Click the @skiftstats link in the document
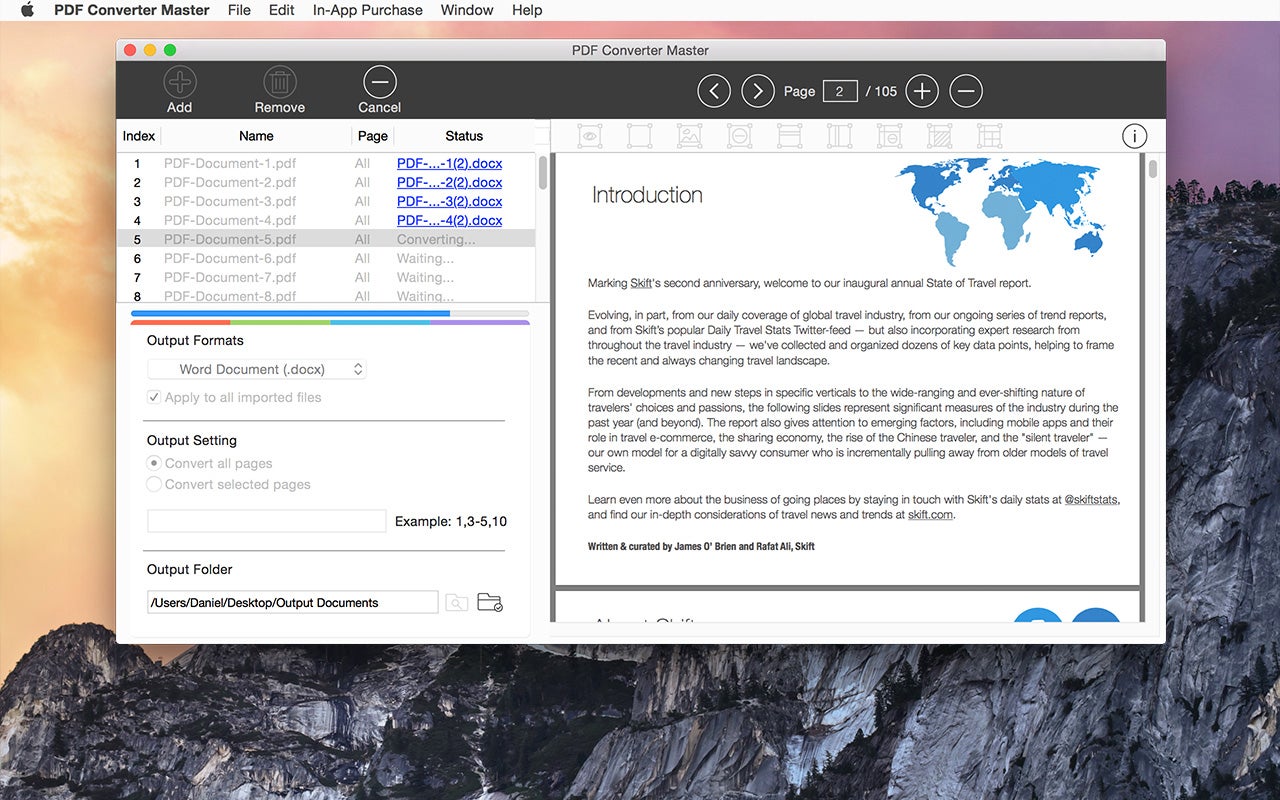The height and width of the screenshot is (800, 1280). [1092, 499]
